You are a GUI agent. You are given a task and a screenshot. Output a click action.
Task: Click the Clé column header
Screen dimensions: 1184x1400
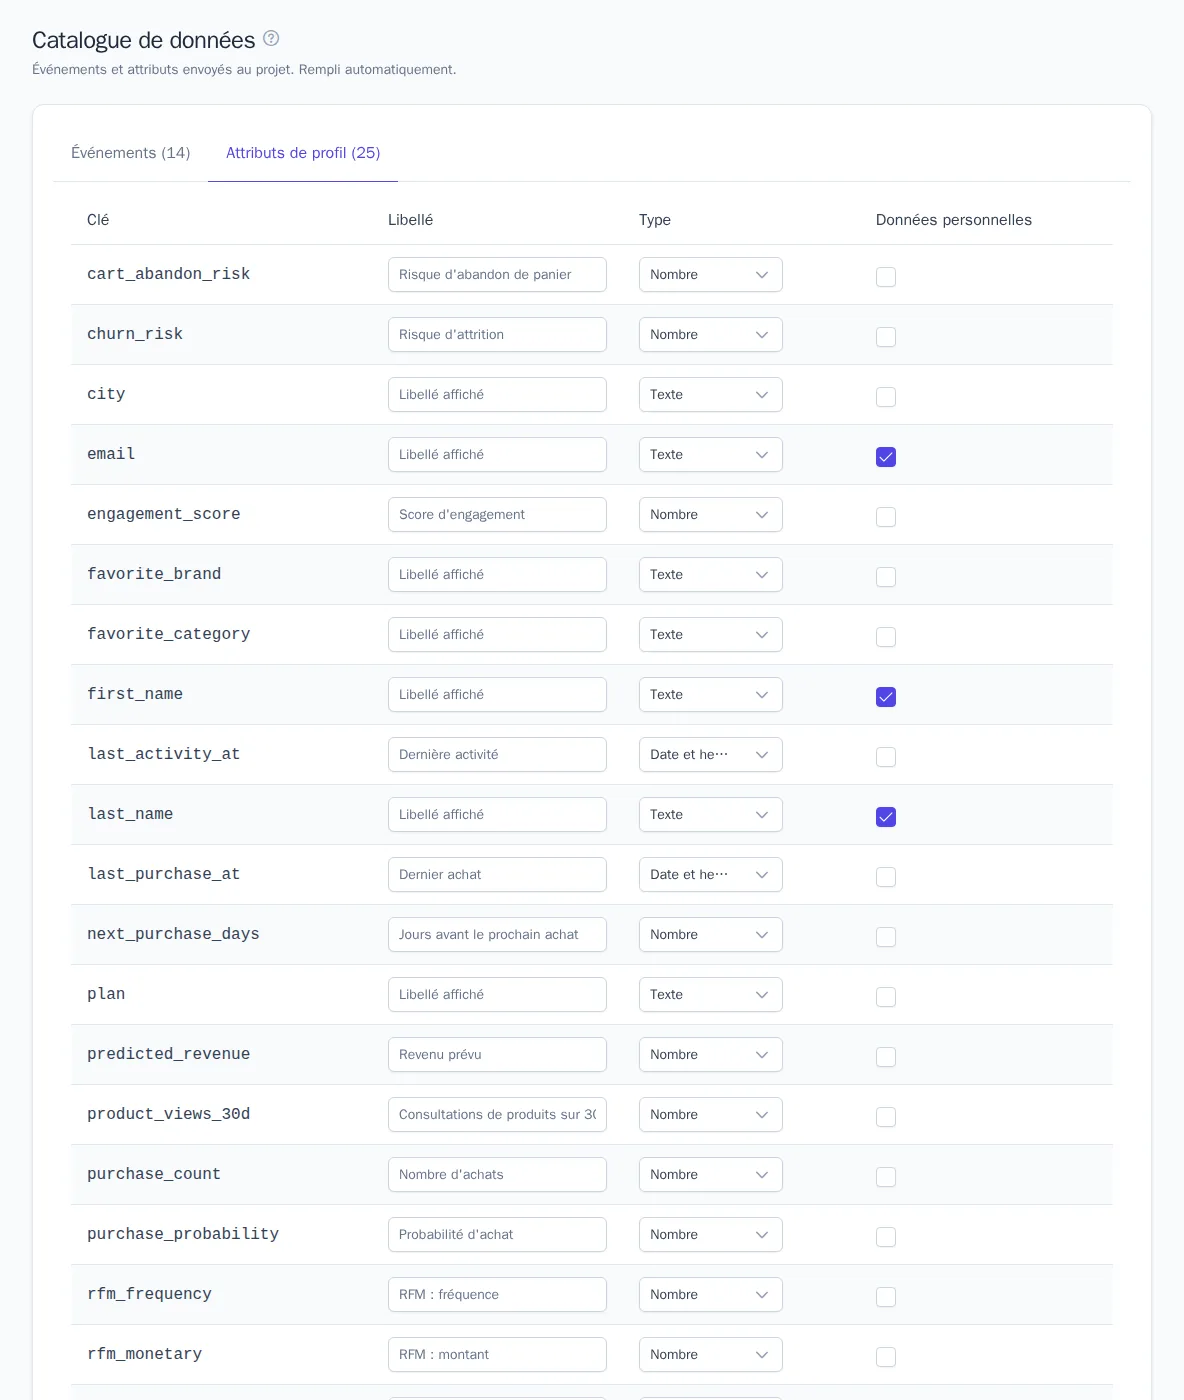tap(98, 220)
